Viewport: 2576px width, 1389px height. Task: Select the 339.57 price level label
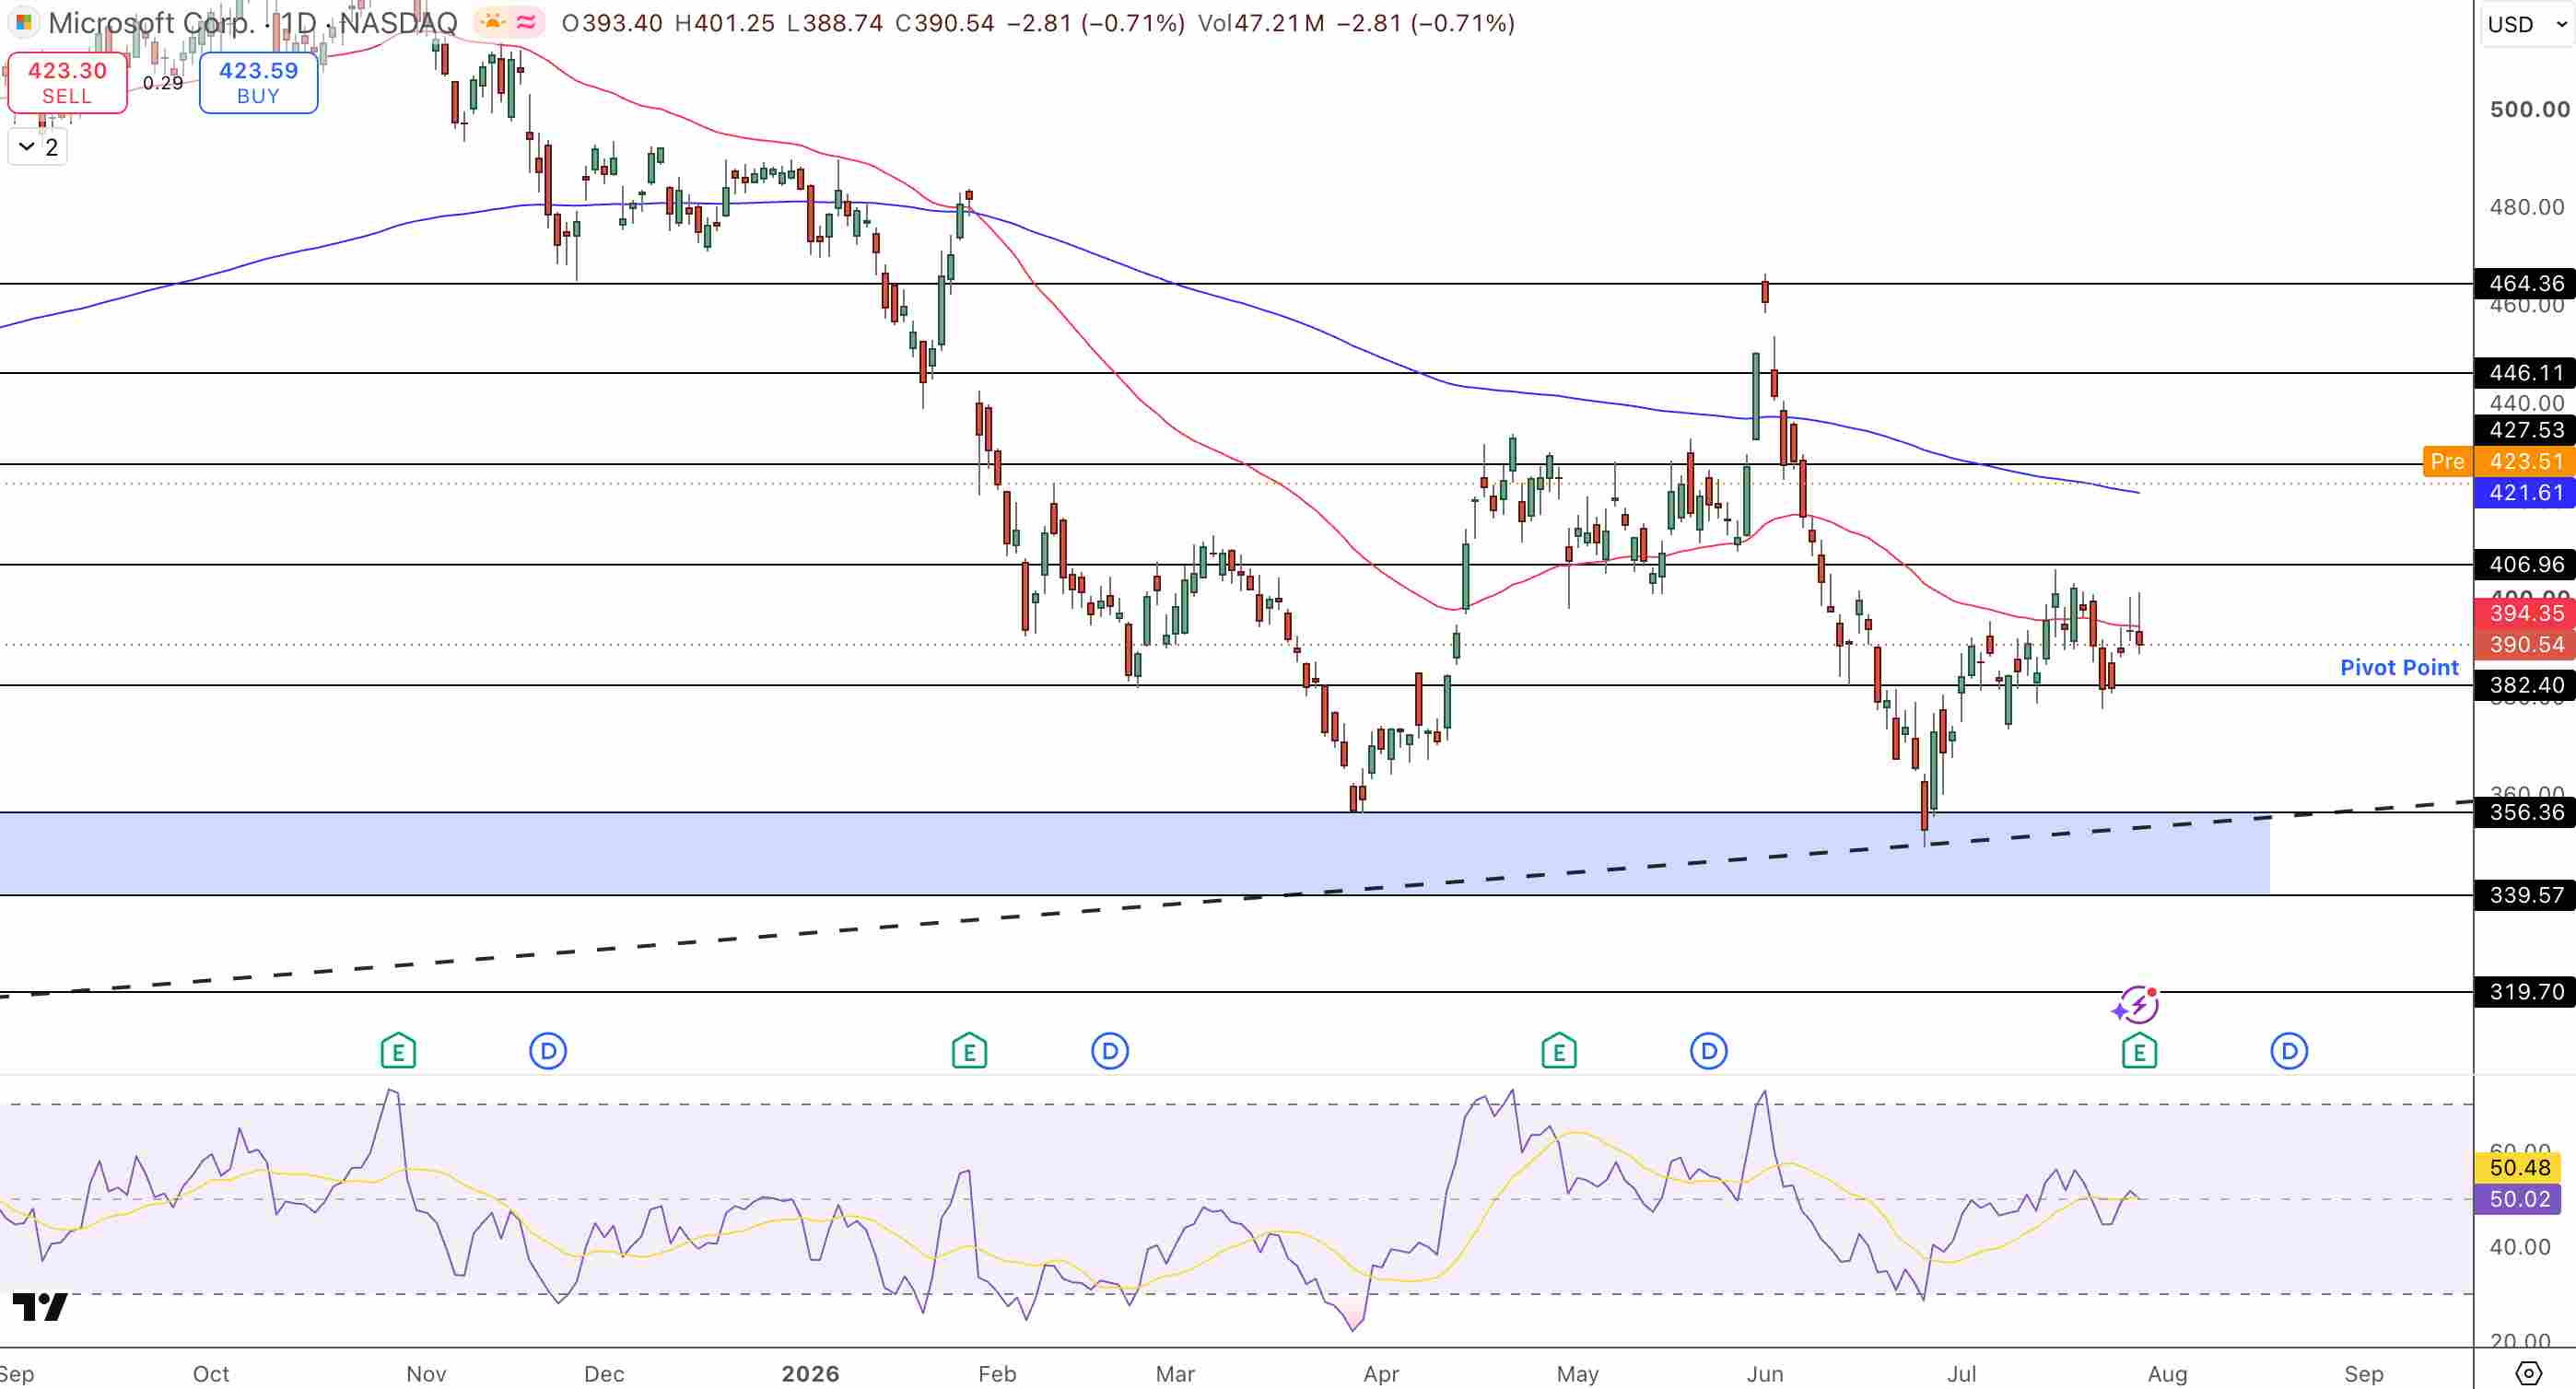[x=2525, y=894]
